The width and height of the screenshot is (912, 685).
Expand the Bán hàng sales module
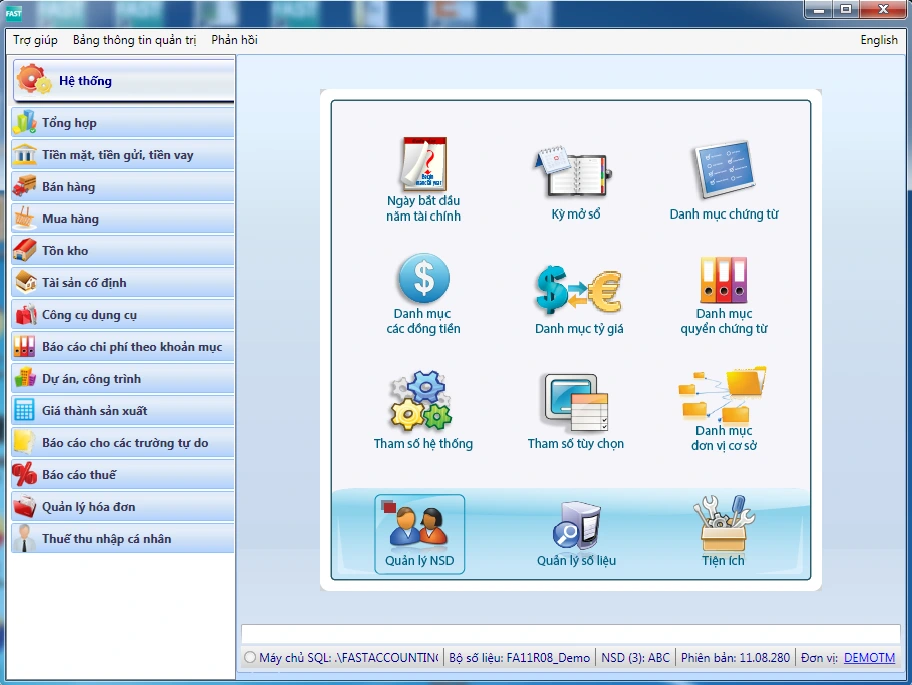[122, 187]
